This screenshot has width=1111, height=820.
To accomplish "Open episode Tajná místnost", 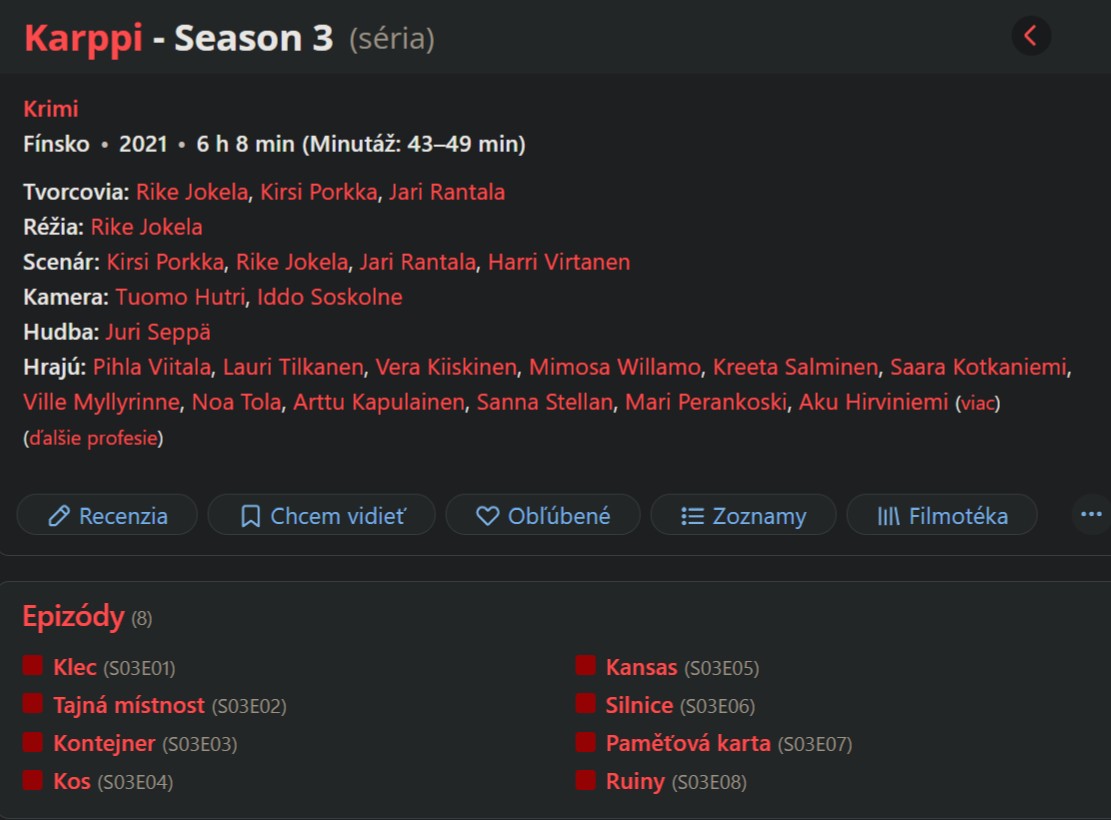I will tap(129, 705).
